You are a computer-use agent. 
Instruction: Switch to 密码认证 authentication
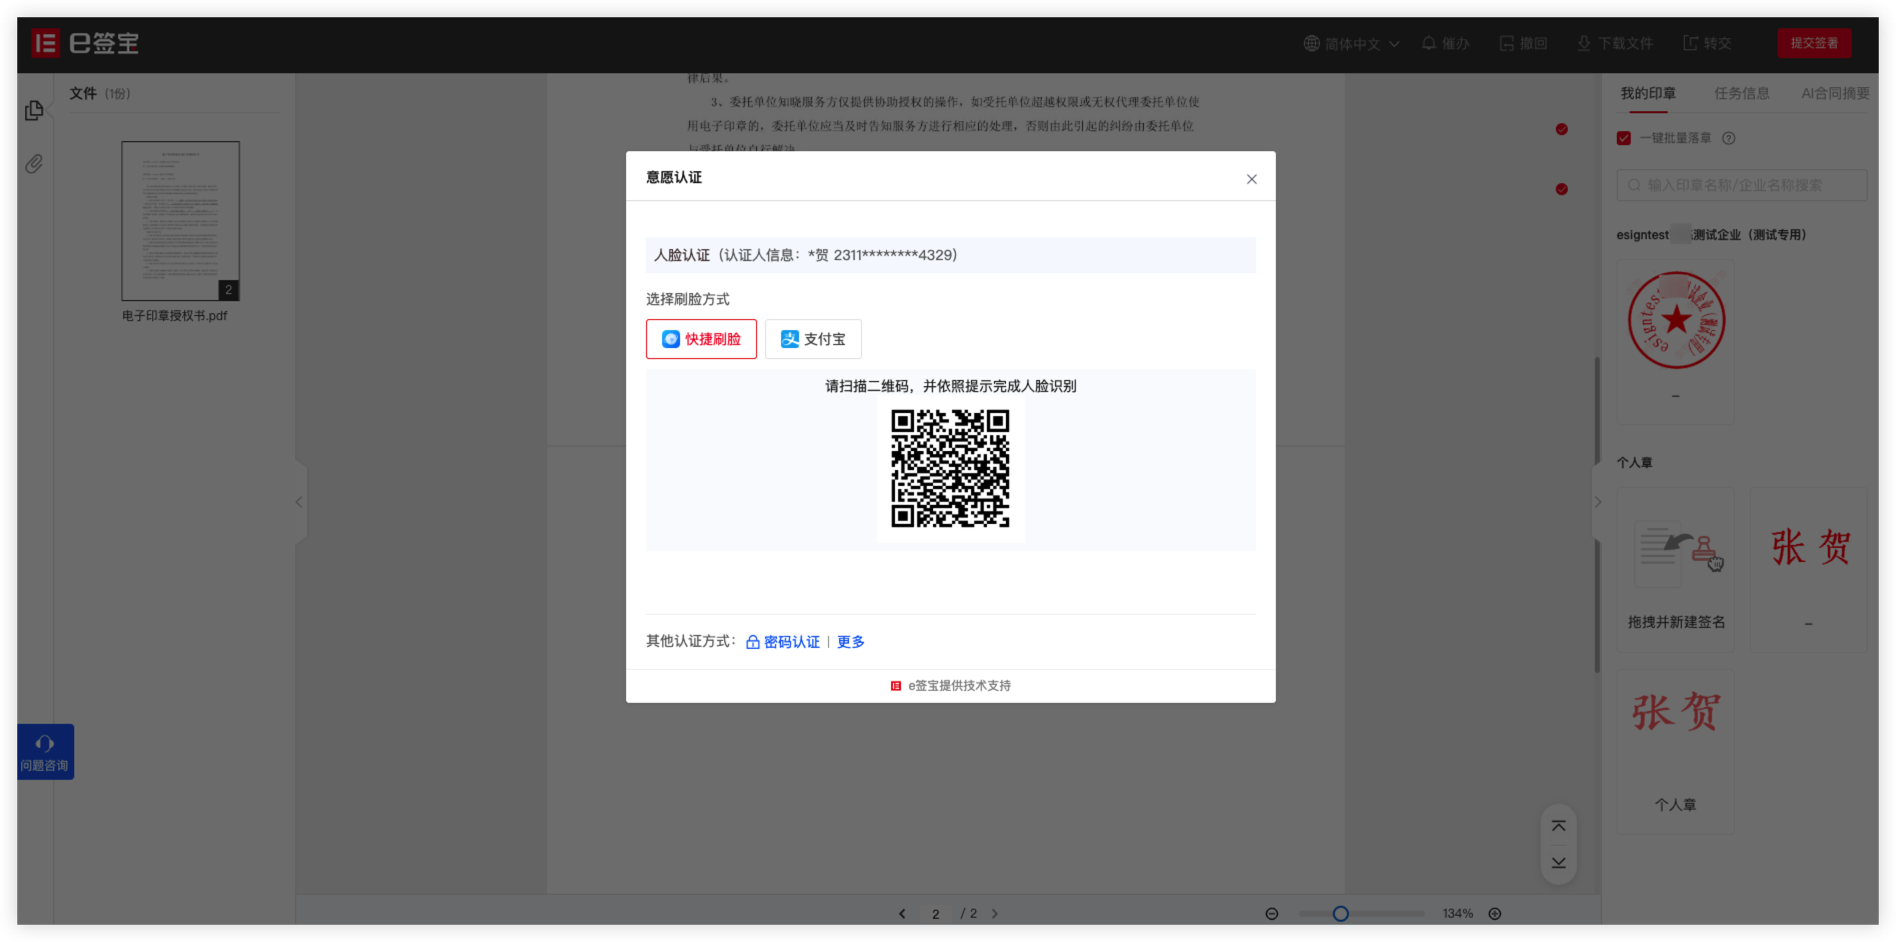(x=783, y=642)
